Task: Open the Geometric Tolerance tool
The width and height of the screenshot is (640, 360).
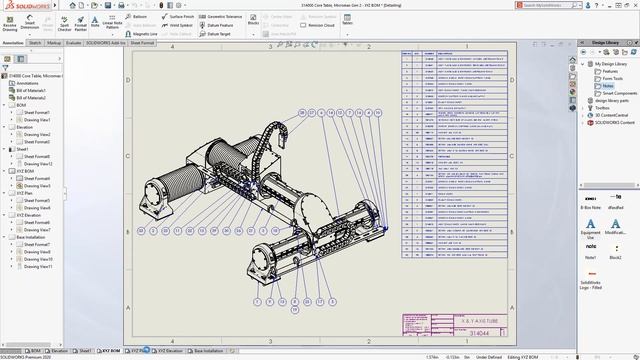Action: click(220, 17)
